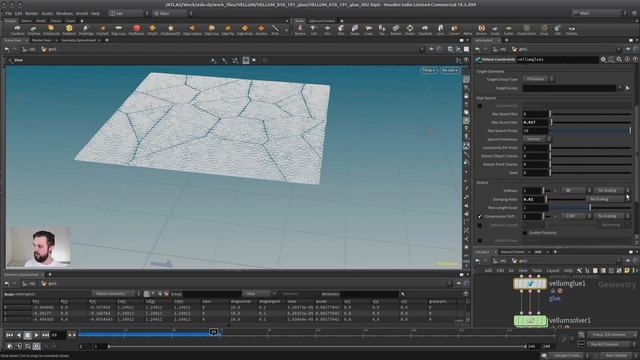This screenshot has width=640, height=360.
Task: Click the vellumglue1 node in network view
Action: pos(530,284)
